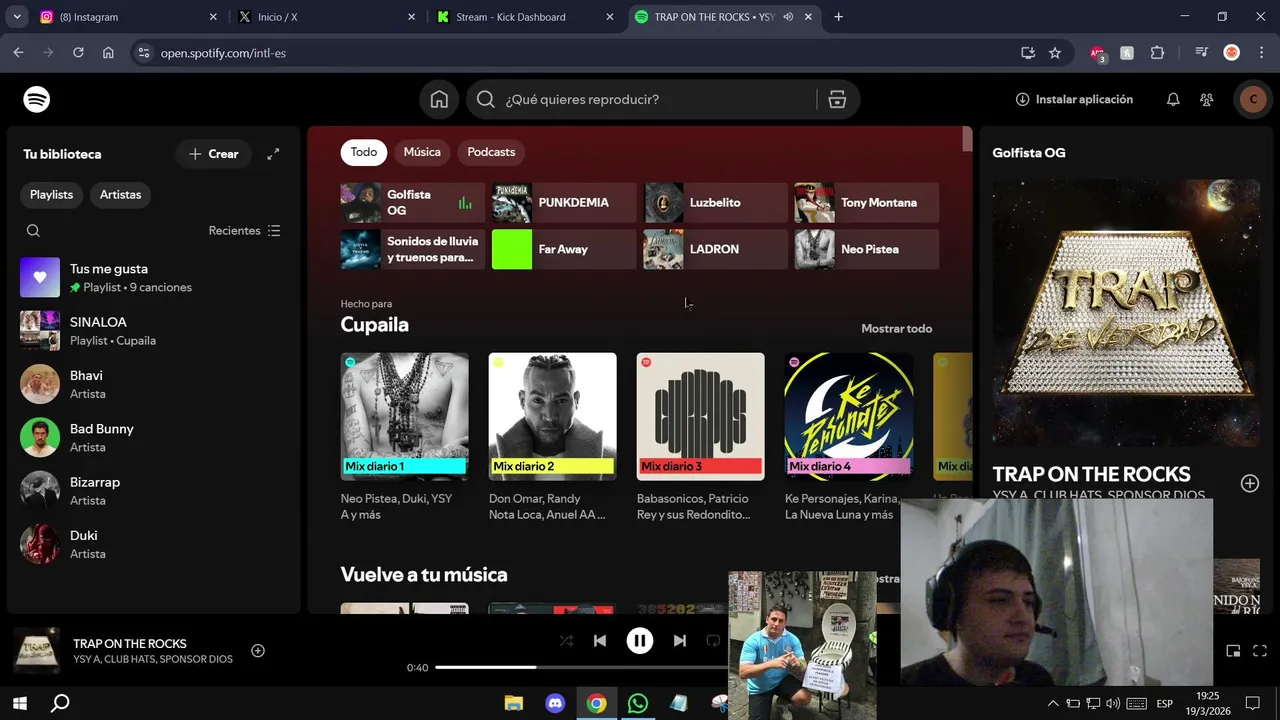Install app icon in address bar
This screenshot has width=1280, height=720.
(1027, 53)
